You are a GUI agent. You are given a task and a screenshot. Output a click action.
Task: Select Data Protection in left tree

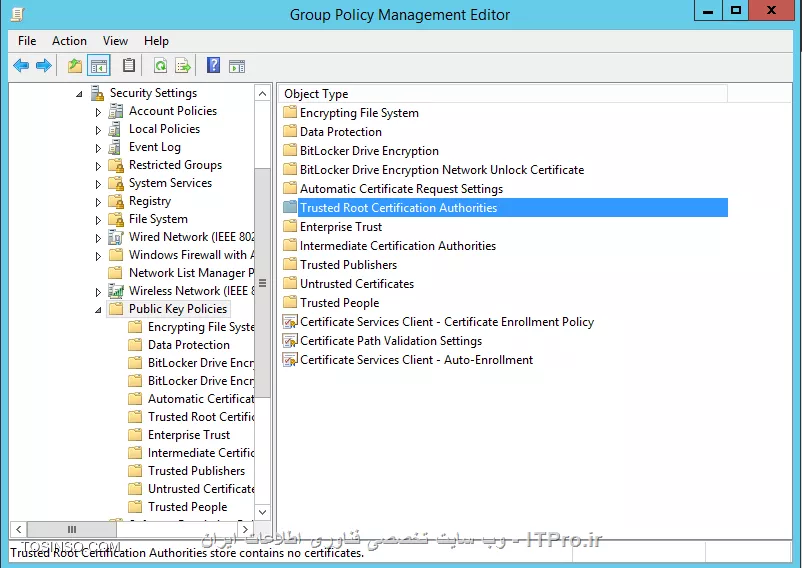tap(189, 345)
